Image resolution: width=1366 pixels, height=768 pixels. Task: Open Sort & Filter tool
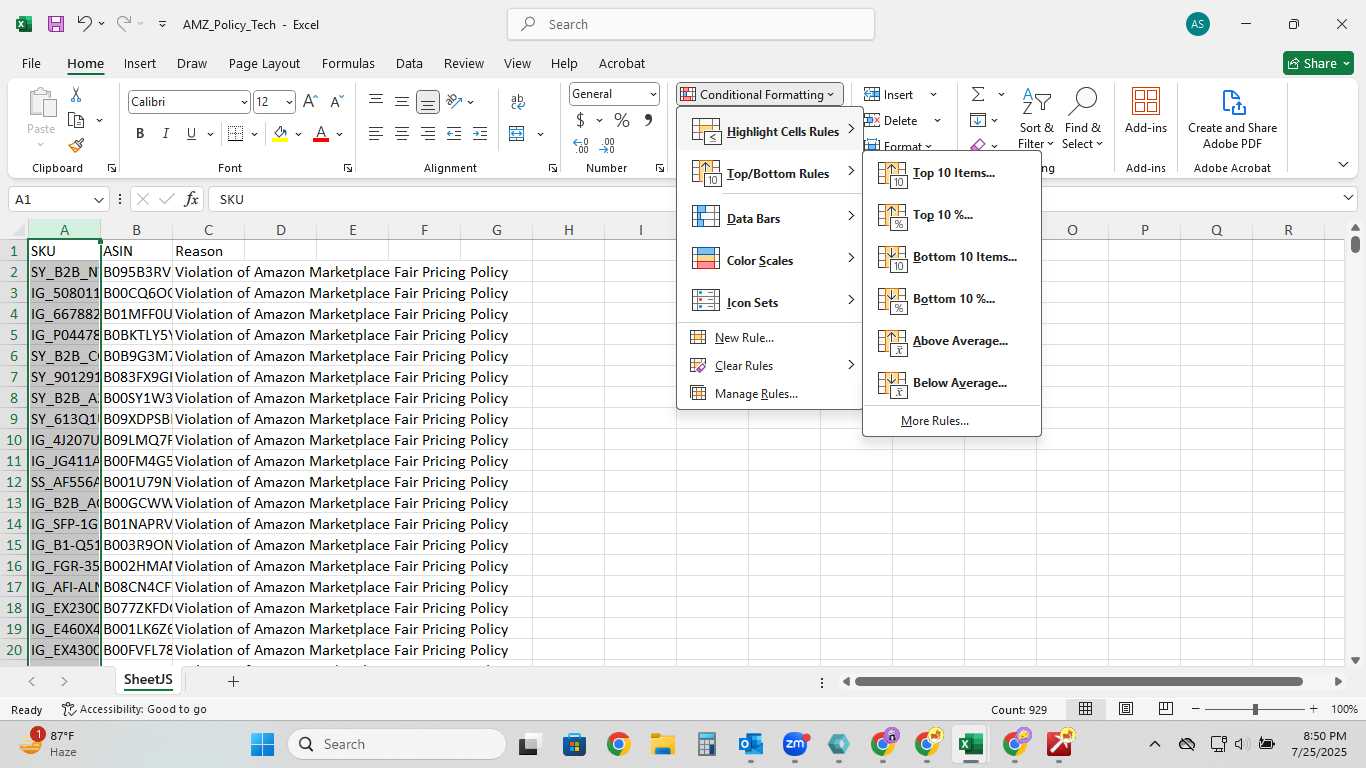[x=1036, y=120]
